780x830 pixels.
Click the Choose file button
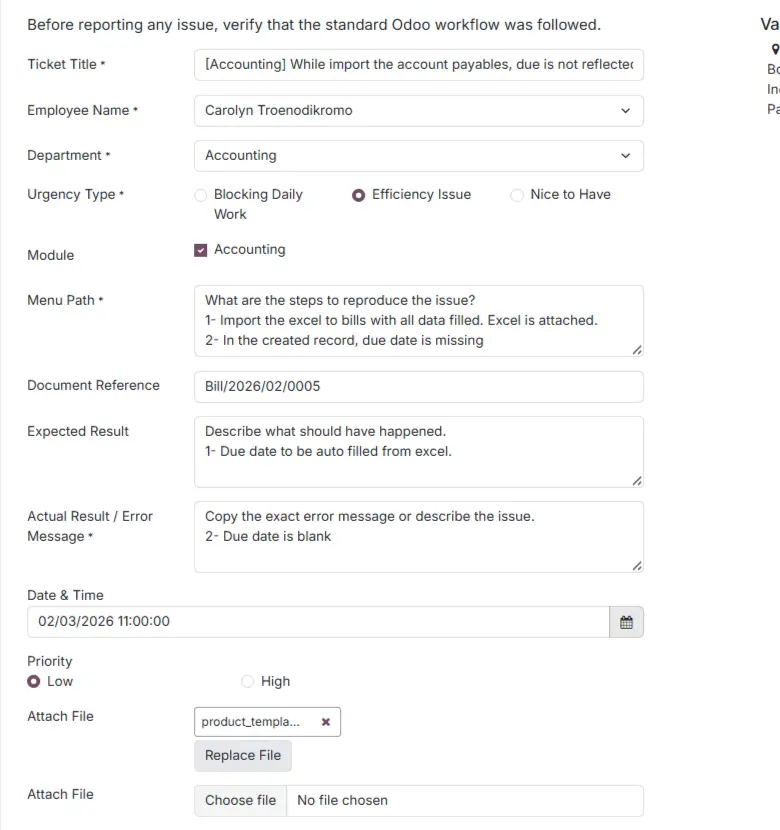point(240,800)
